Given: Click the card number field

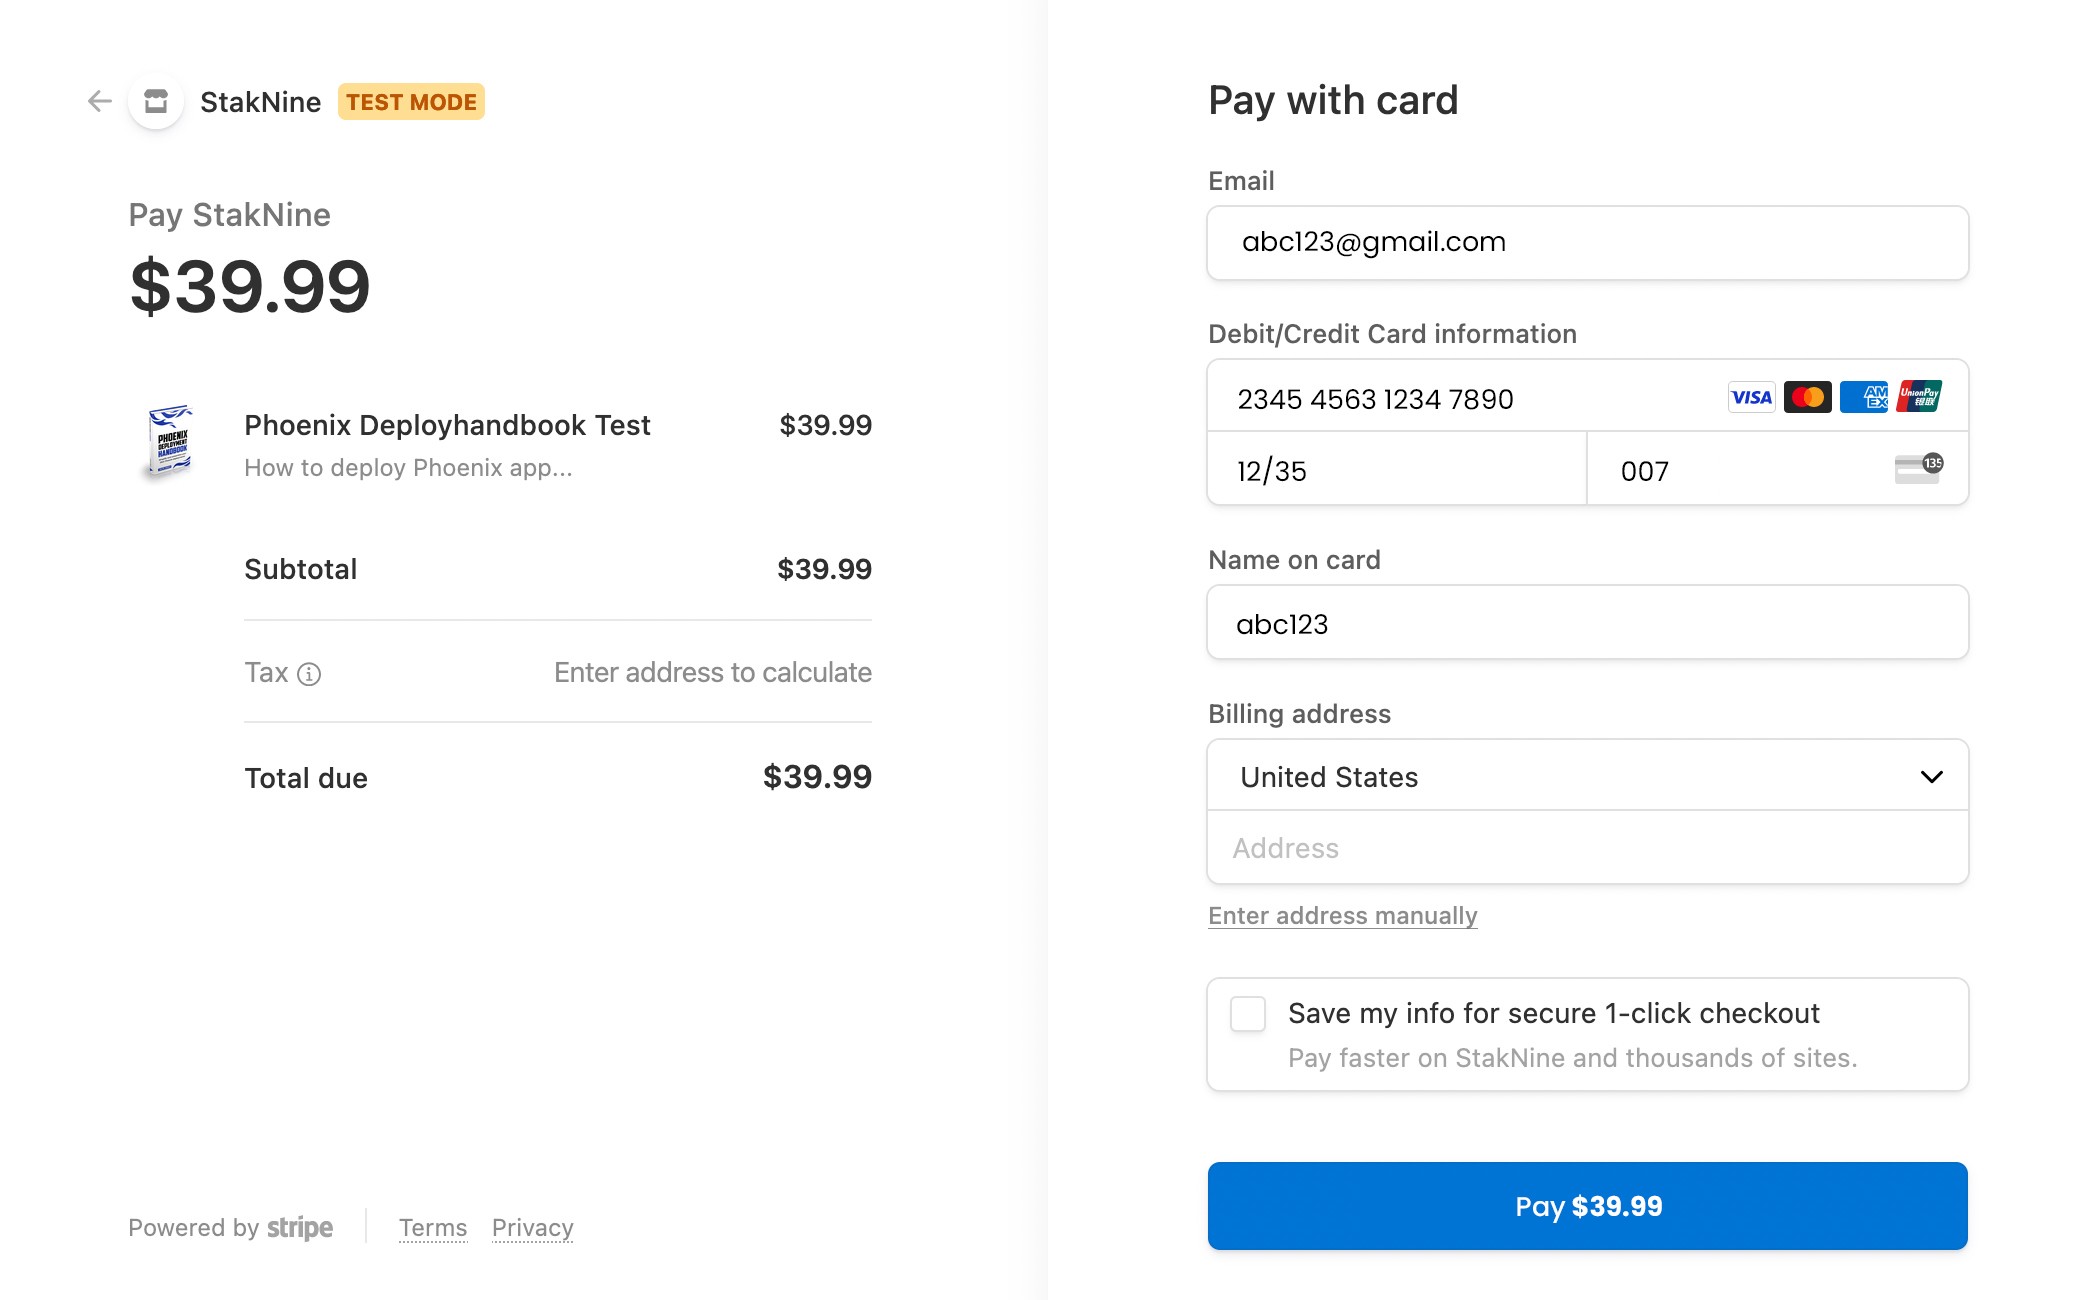Looking at the screenshot, I should tap(1470, 399).
